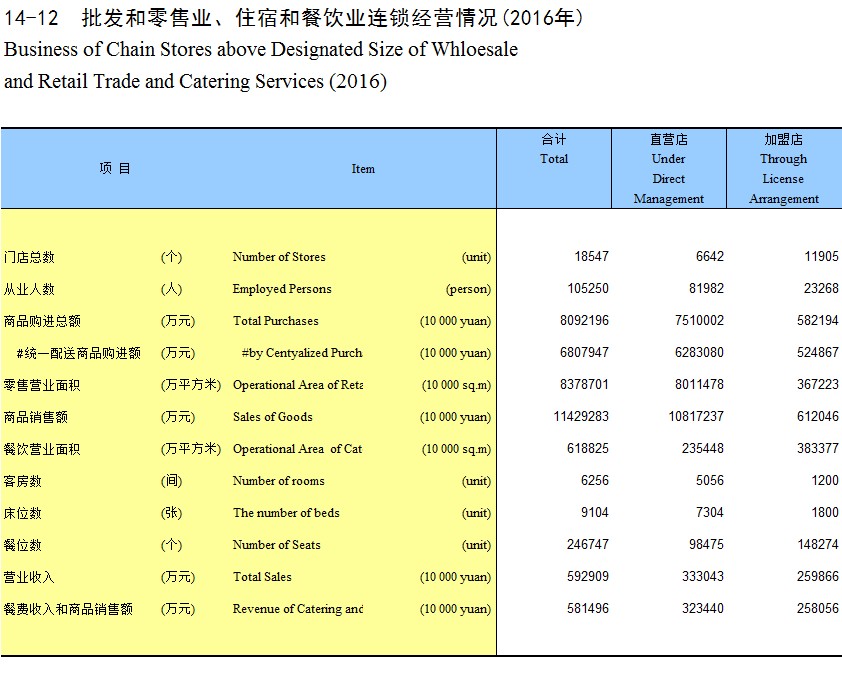Click the Item header cell

[x=363, y=169]
